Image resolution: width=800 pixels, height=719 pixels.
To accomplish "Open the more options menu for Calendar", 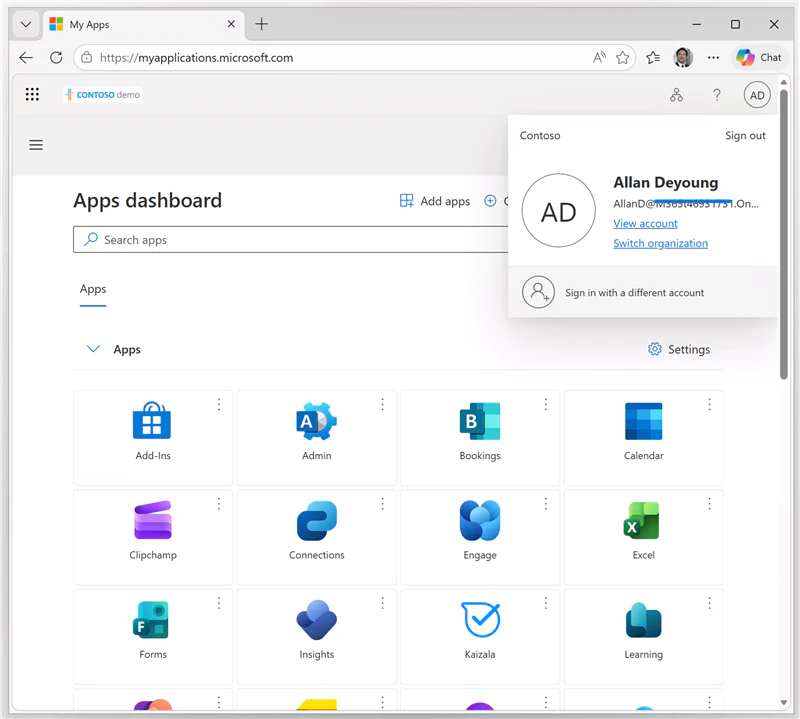I will pos(709,405).
